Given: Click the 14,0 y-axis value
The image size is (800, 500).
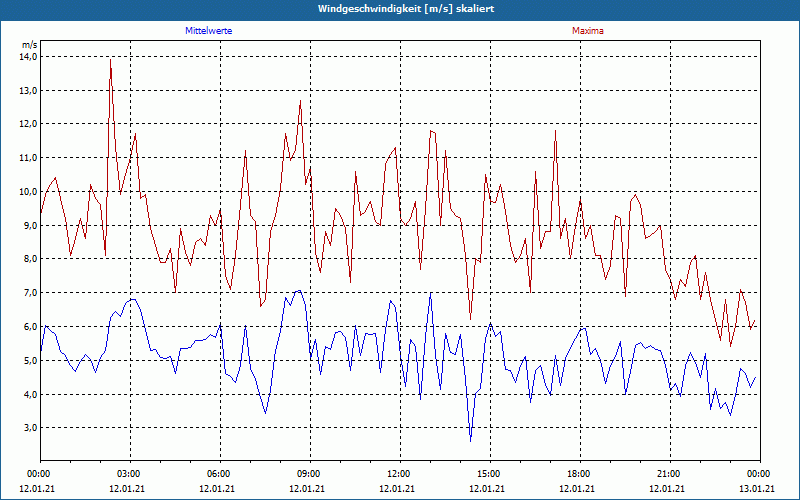Looking at the screenshot, I should pyautogui.click(x=29, y=57).
